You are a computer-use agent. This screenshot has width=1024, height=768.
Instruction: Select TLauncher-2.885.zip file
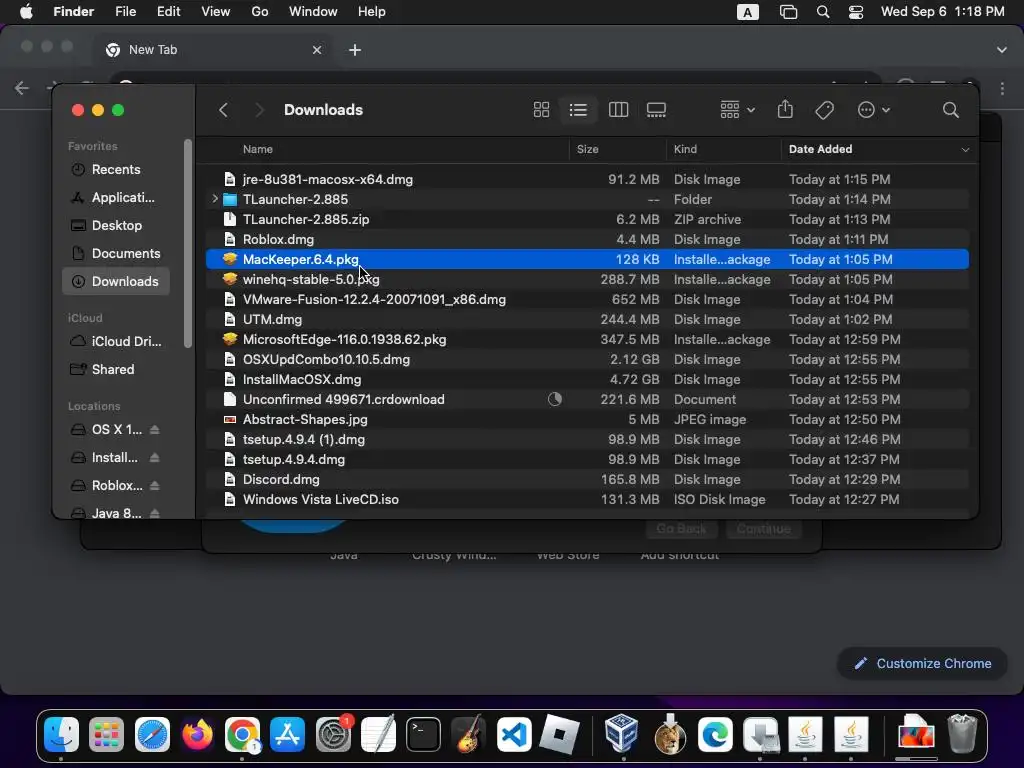587,219
